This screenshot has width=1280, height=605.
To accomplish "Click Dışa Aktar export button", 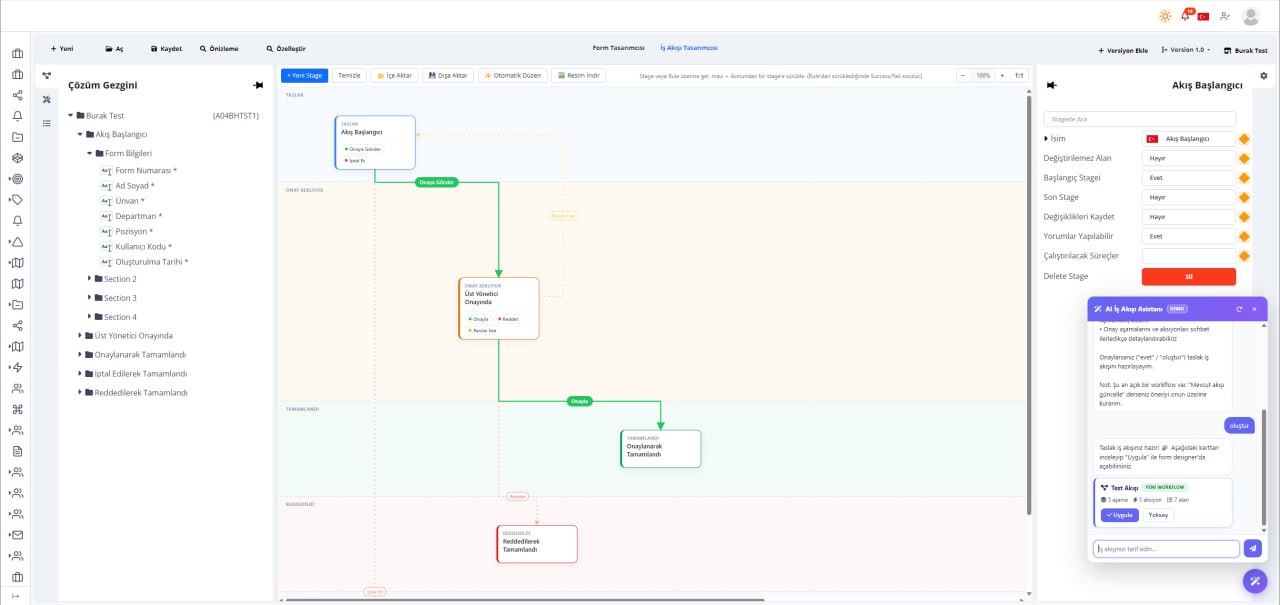I will (449, 76).
